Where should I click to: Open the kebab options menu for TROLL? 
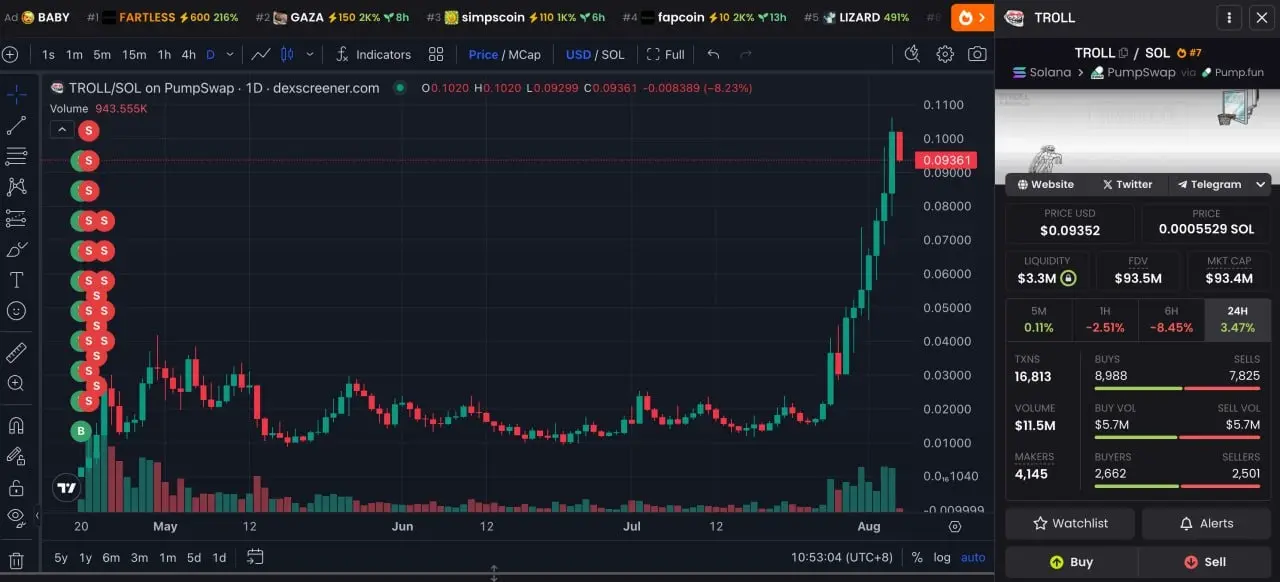click(1229, 17)
